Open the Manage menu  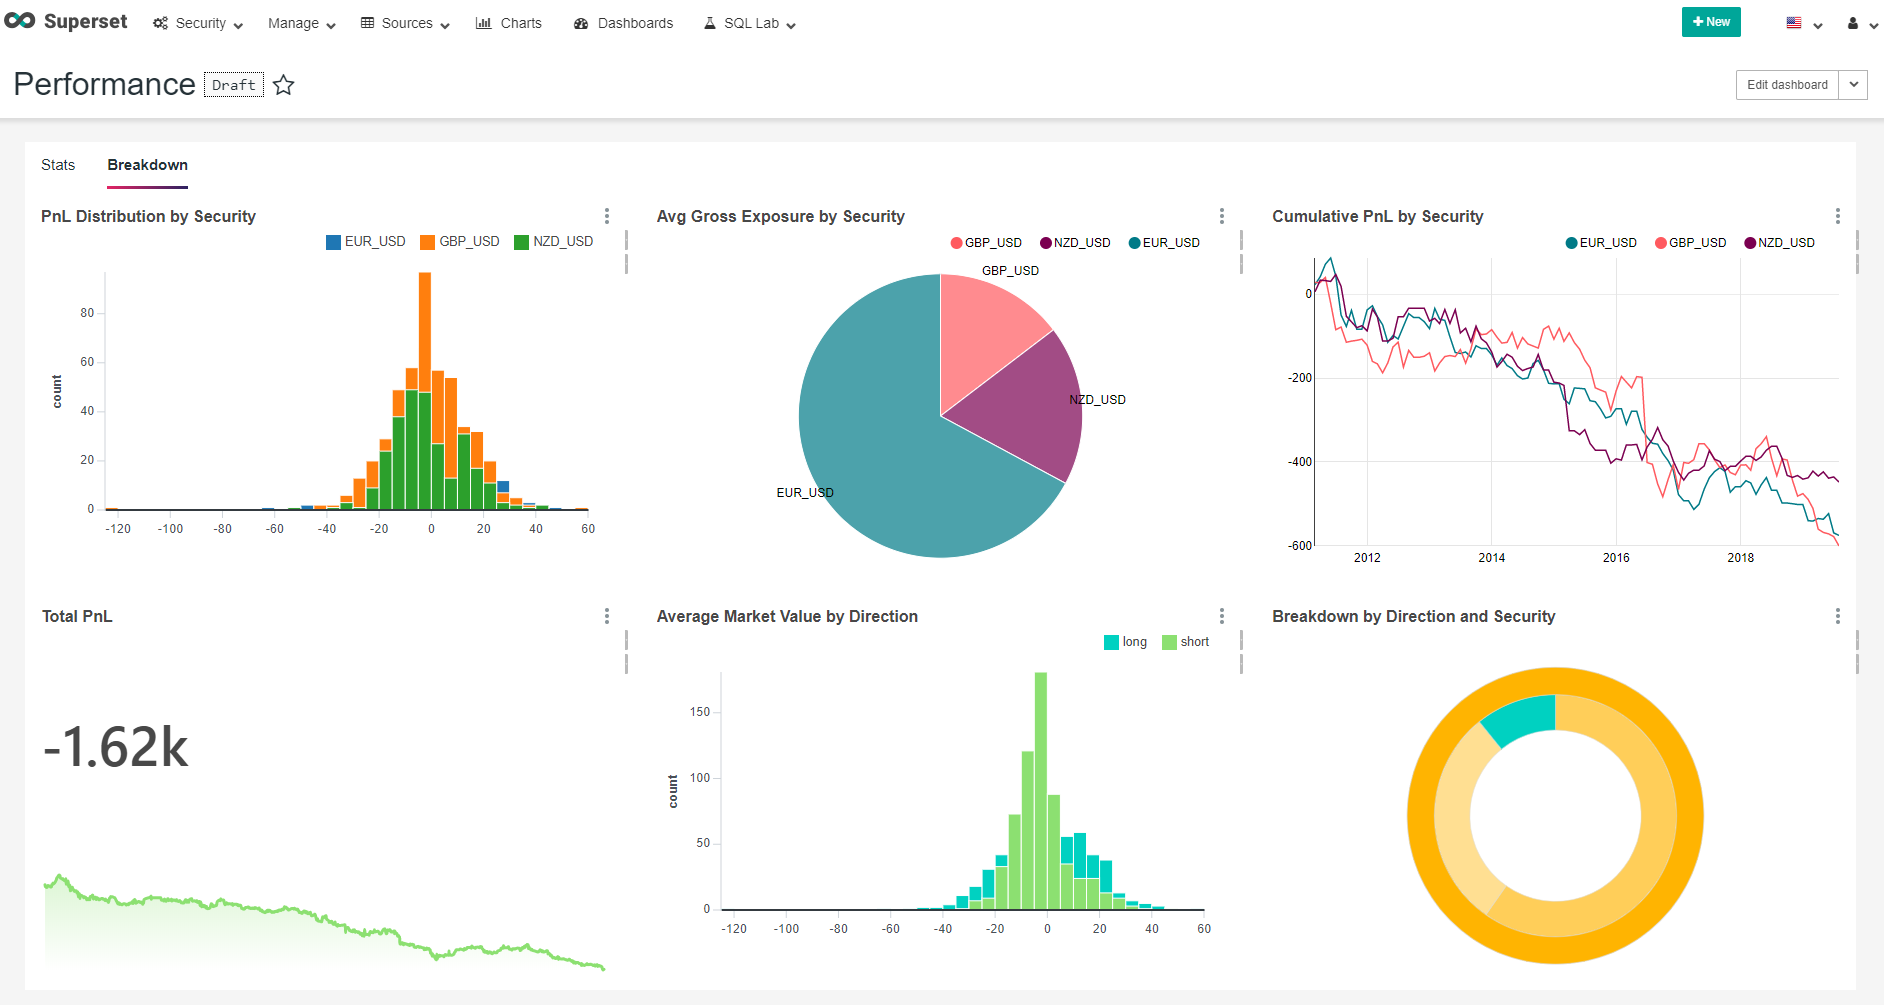(x=293, y=23)
